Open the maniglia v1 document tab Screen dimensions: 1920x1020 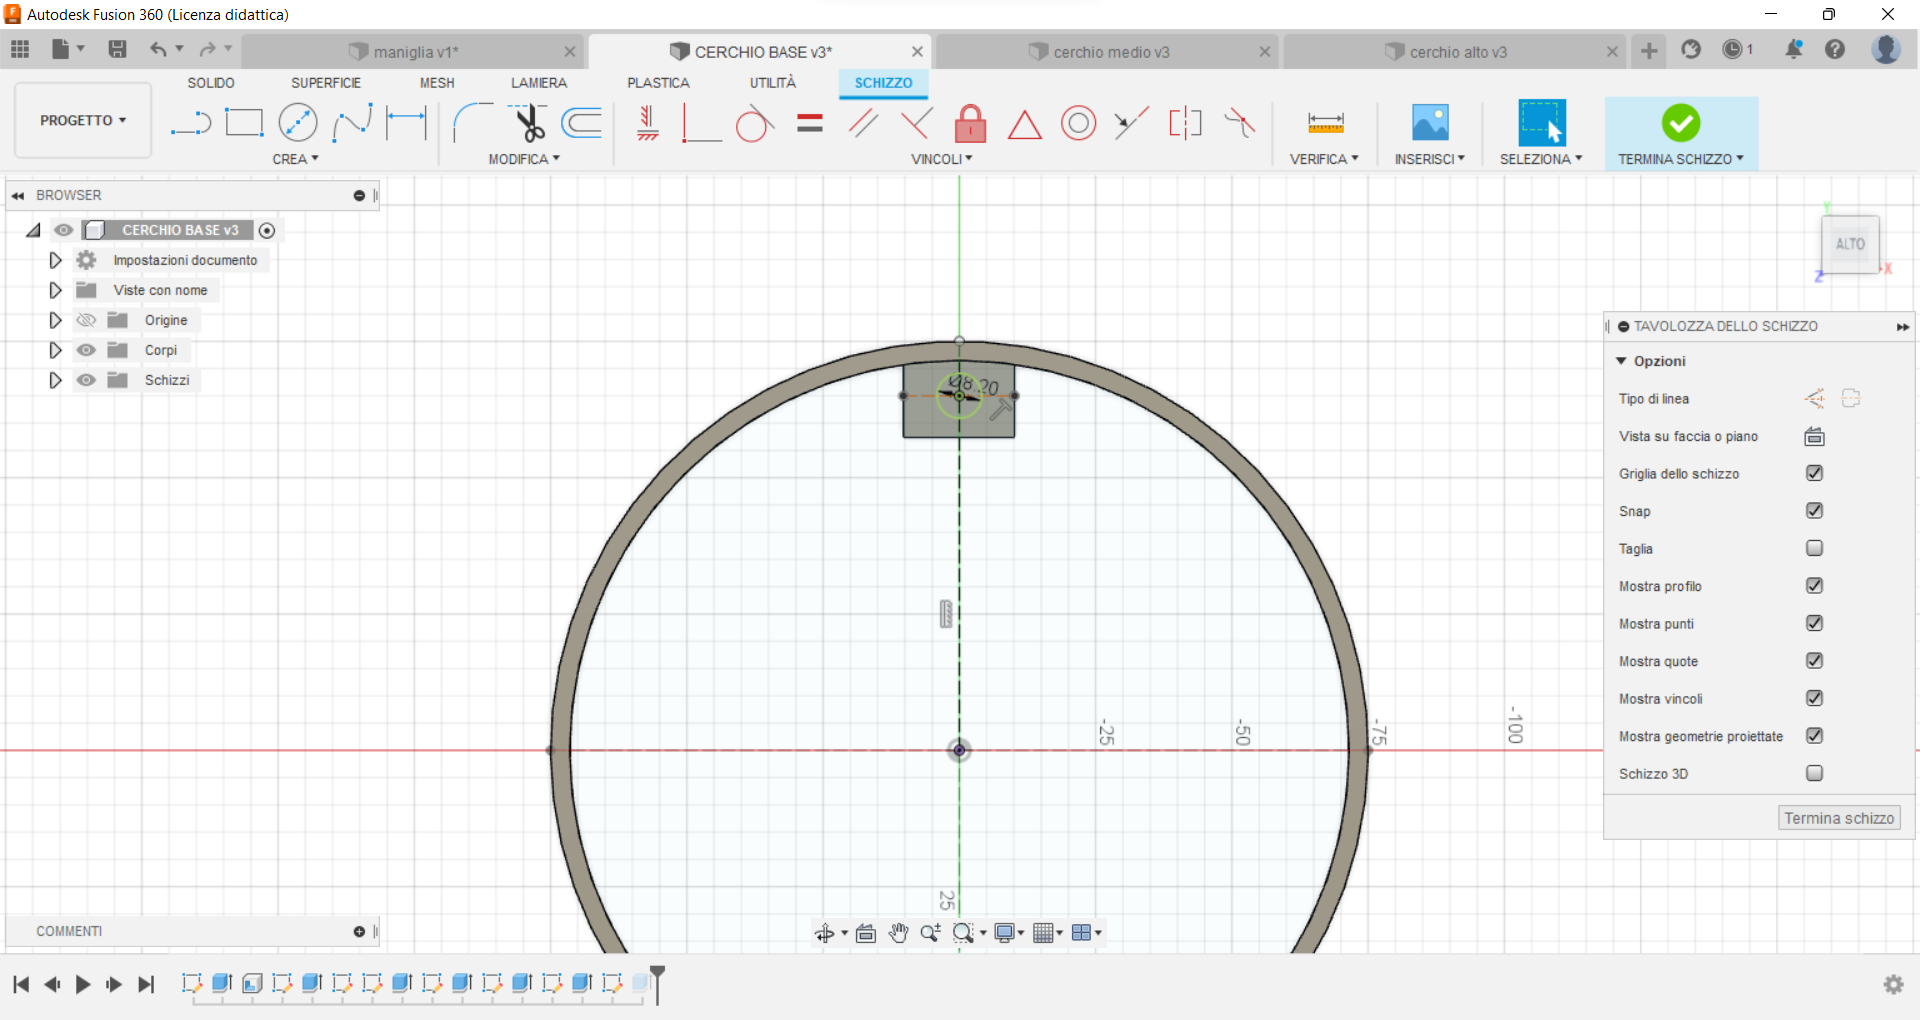point(414,52)
